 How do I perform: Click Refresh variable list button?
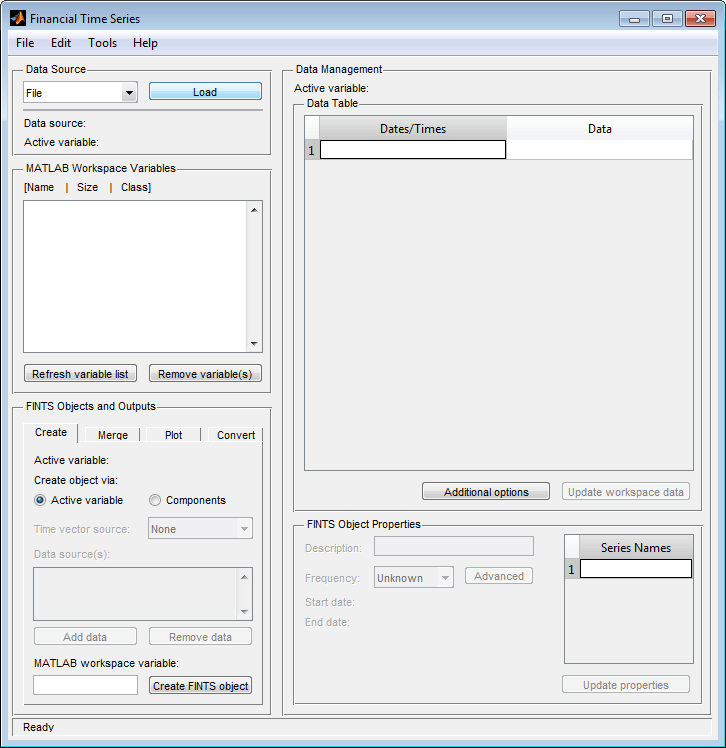80,374
